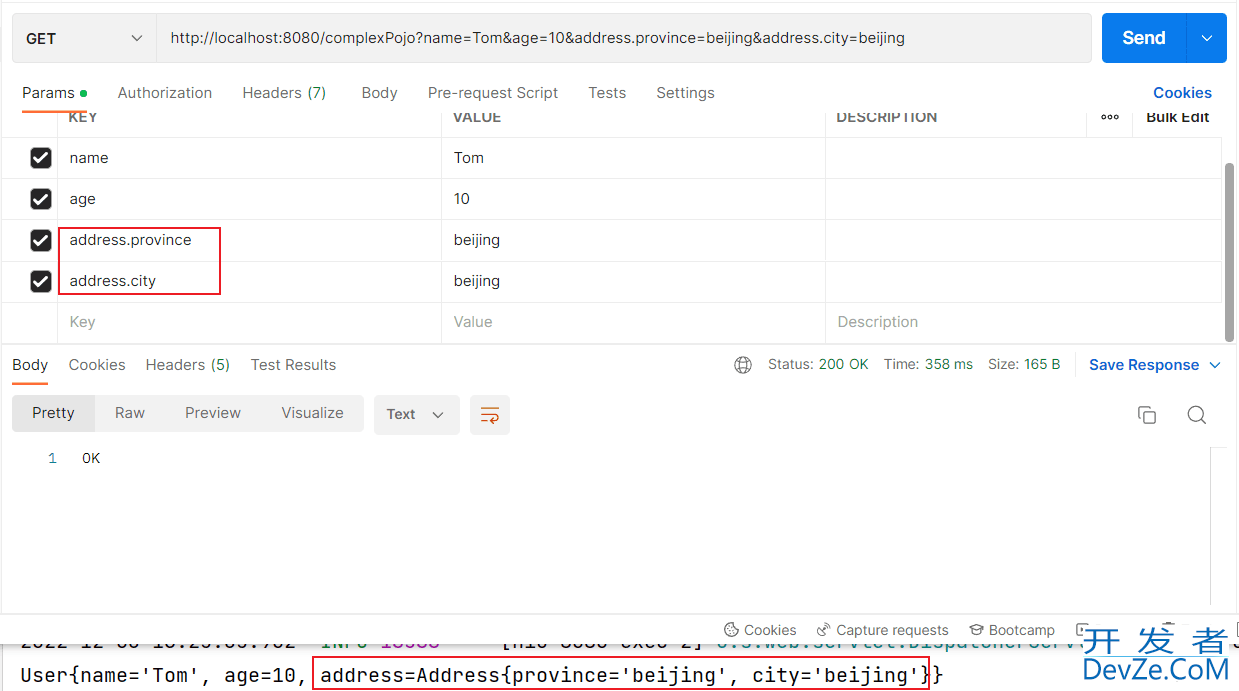Viewport: 1239px width, 691px height.
Task: Click Capture requests in the status bar
Action: click(x=883, y=630)
